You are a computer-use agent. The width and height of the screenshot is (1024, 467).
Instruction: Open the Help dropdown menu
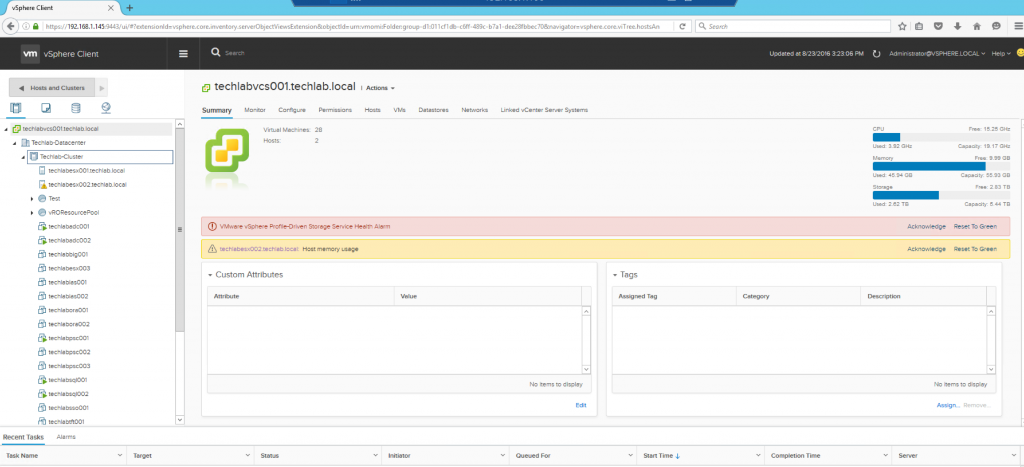[x=1000, y=54]
